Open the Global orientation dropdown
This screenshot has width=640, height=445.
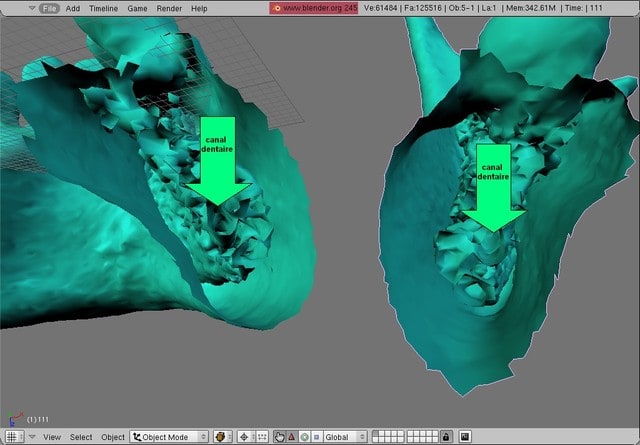(345, 437)
